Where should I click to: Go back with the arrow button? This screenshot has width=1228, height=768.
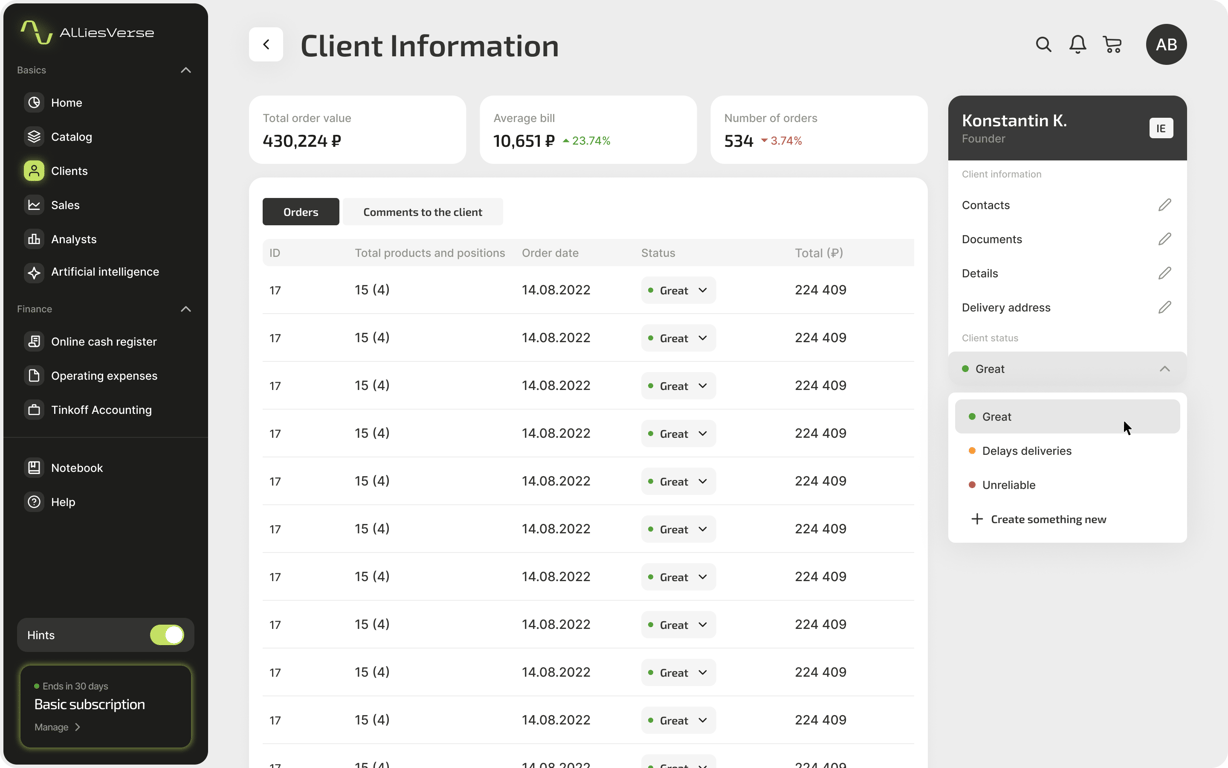click(266, 45)
